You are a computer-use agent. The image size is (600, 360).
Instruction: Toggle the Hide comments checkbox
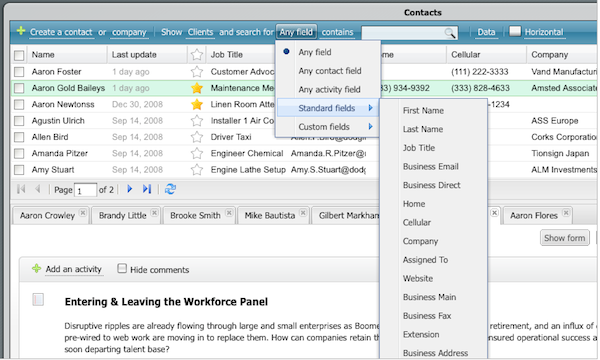click(x=122, y=269)
